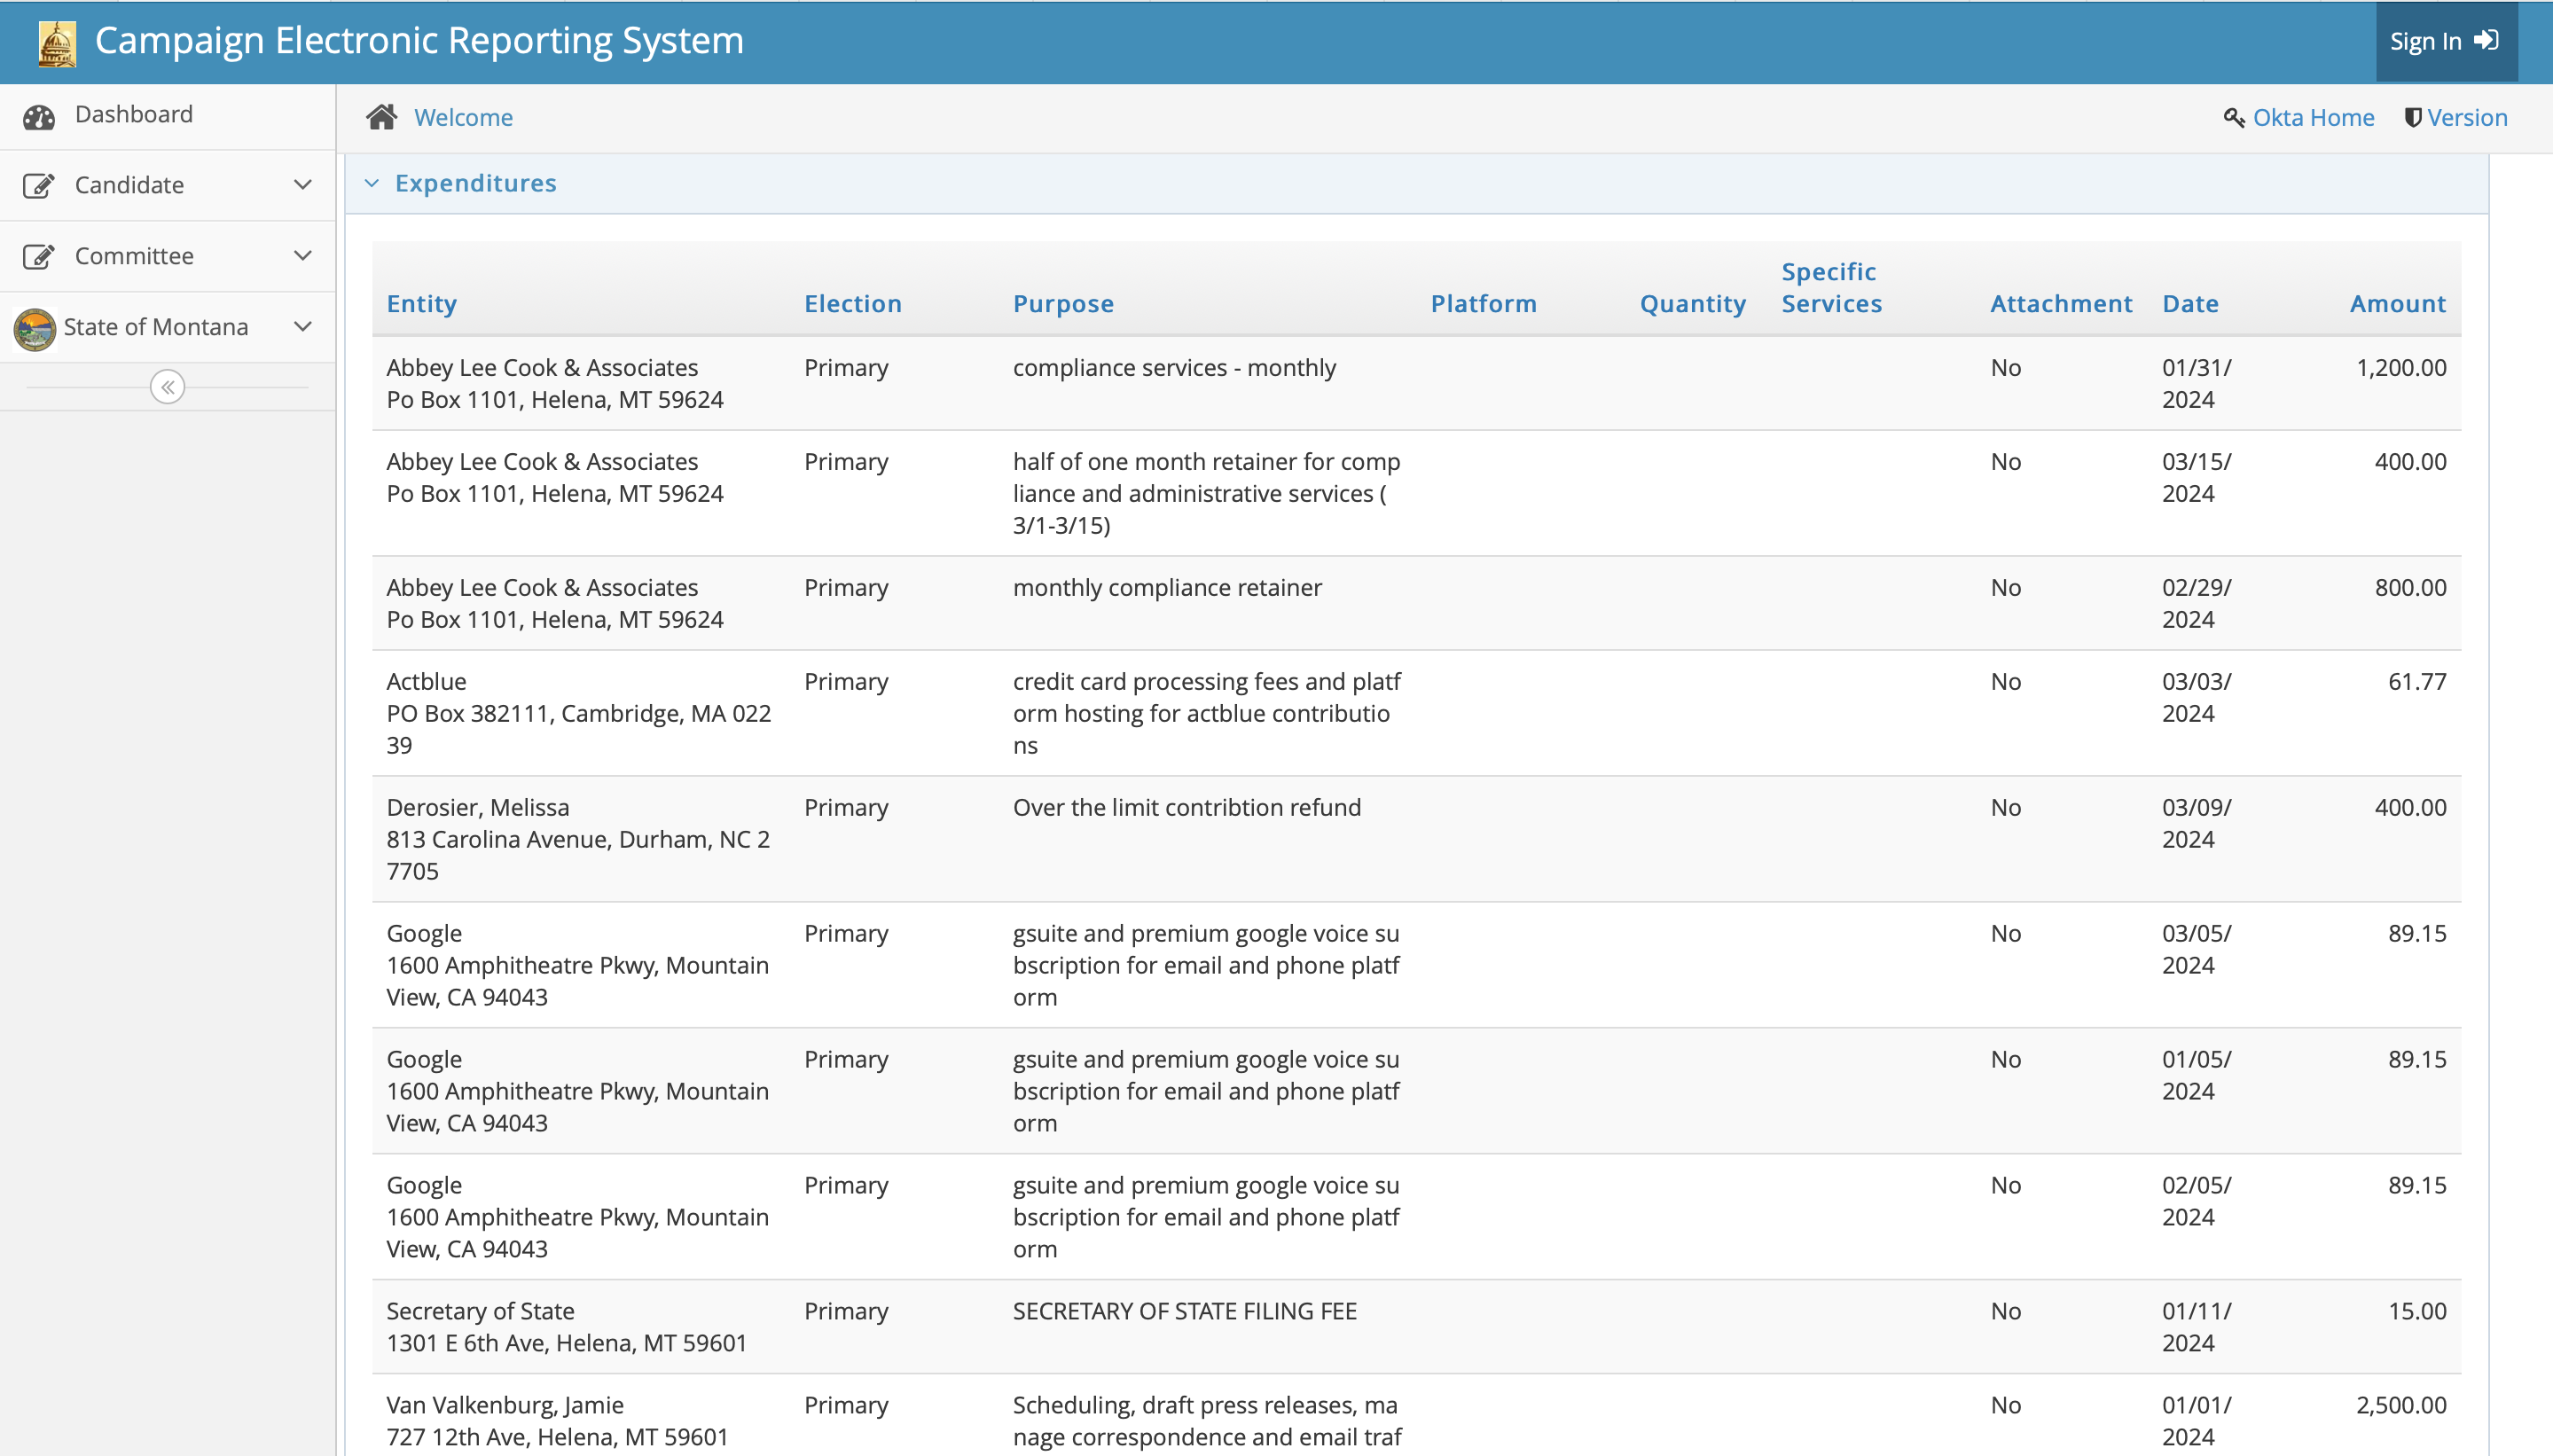Collapse the Expenditures panel

[372, 183]
